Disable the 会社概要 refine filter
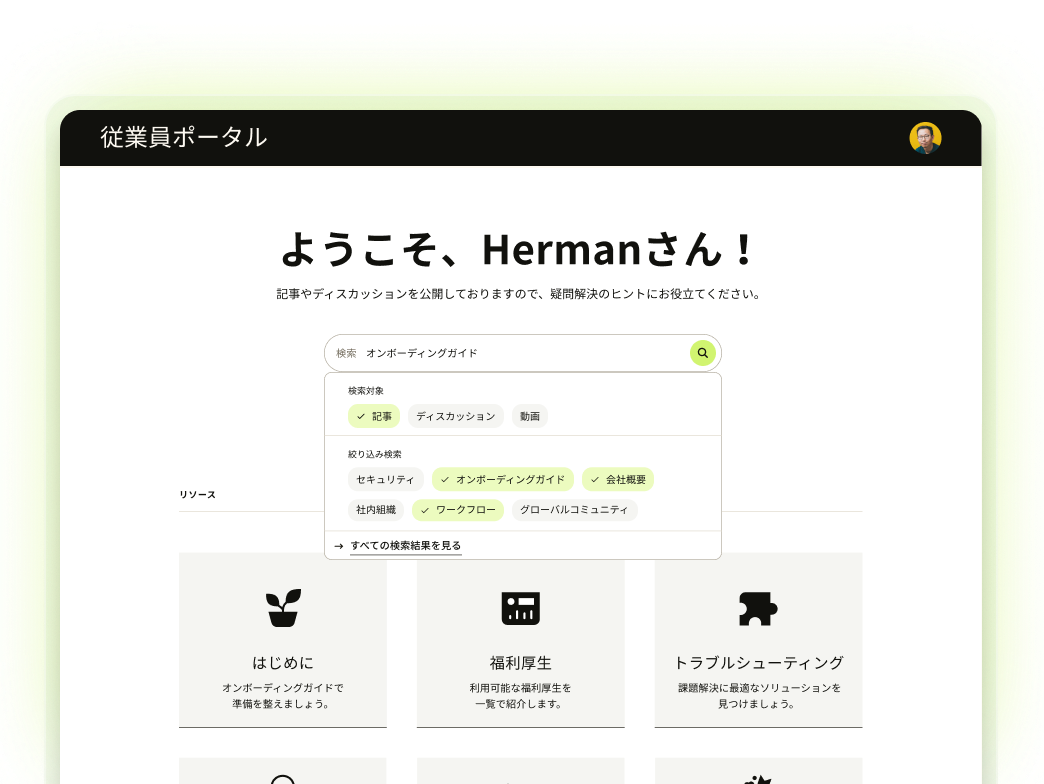1044x784 pixels. click(618, 479)
